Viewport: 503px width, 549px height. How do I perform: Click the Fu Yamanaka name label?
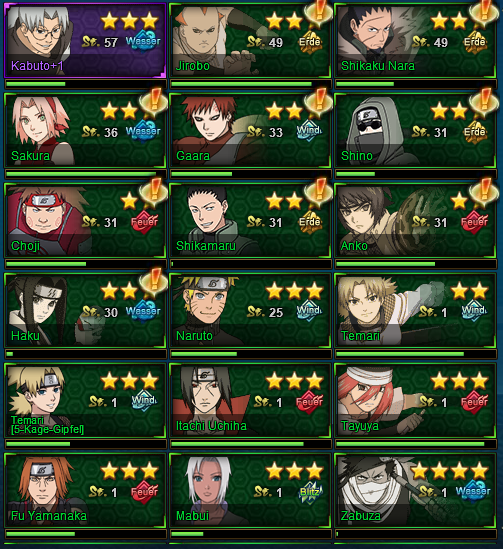(x=49, y=516)
